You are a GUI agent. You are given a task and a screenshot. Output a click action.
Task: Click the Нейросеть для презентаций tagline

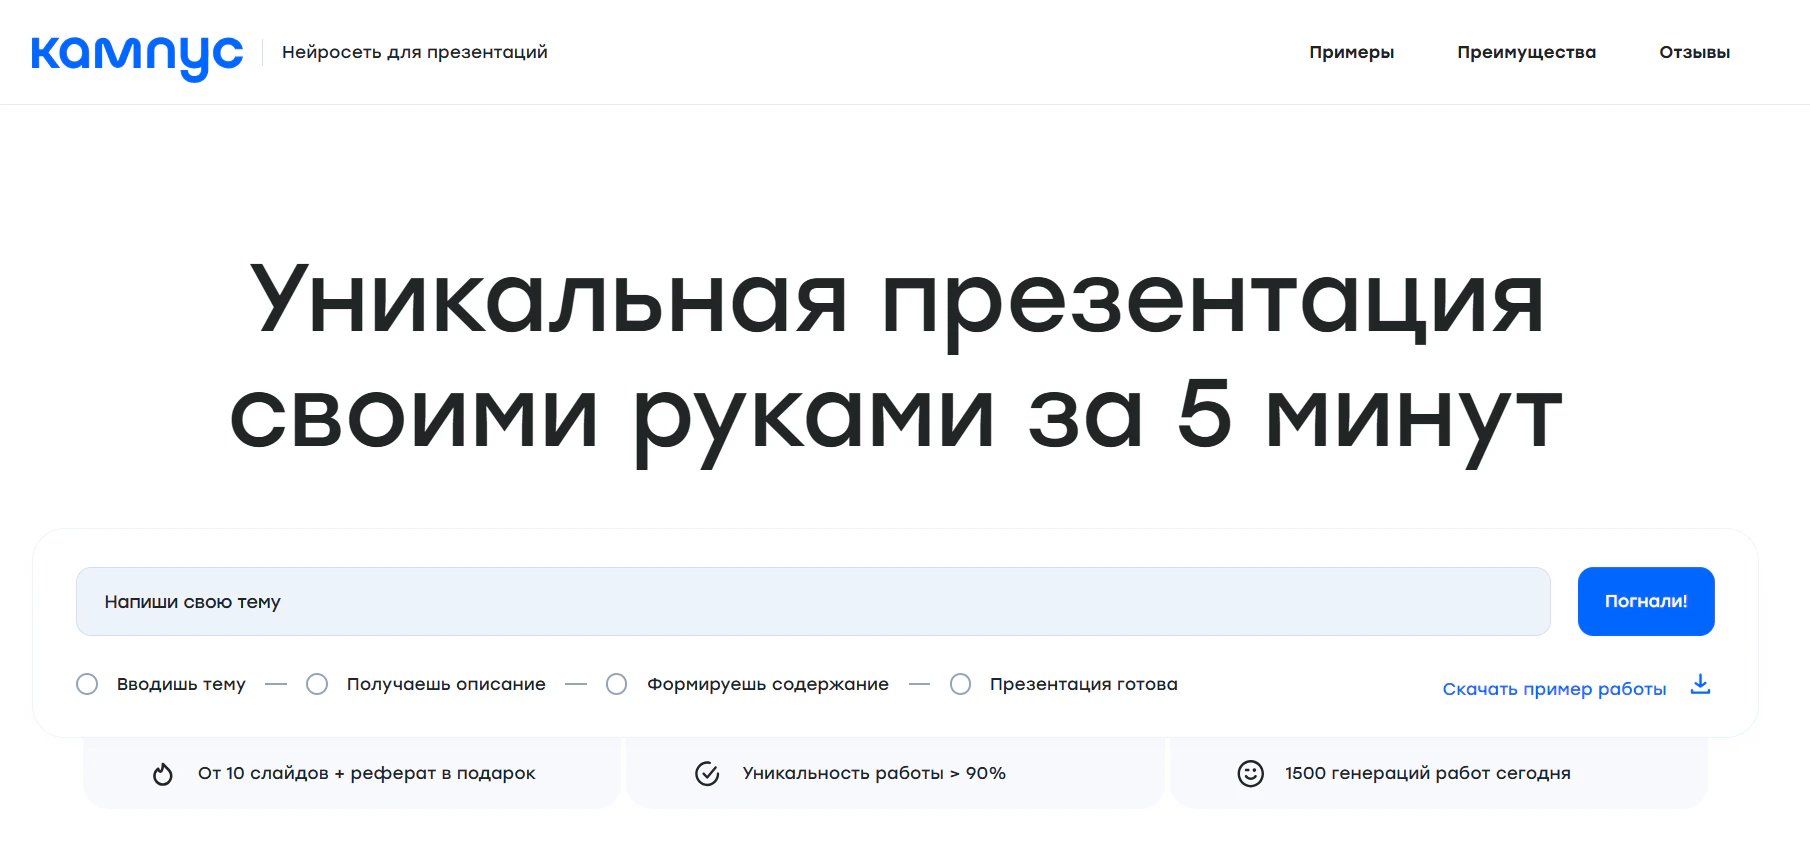(415, 52)
